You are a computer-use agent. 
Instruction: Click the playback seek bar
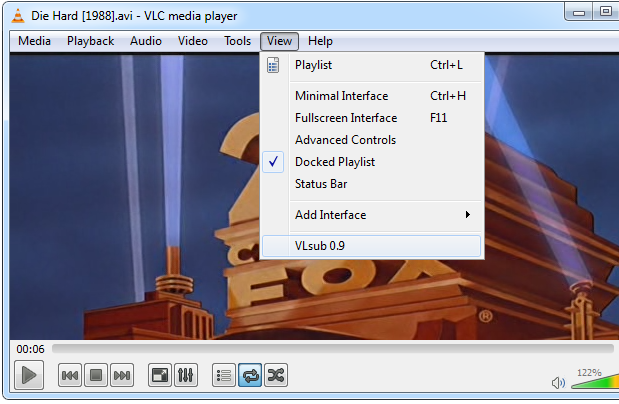[x=332, y=348]
